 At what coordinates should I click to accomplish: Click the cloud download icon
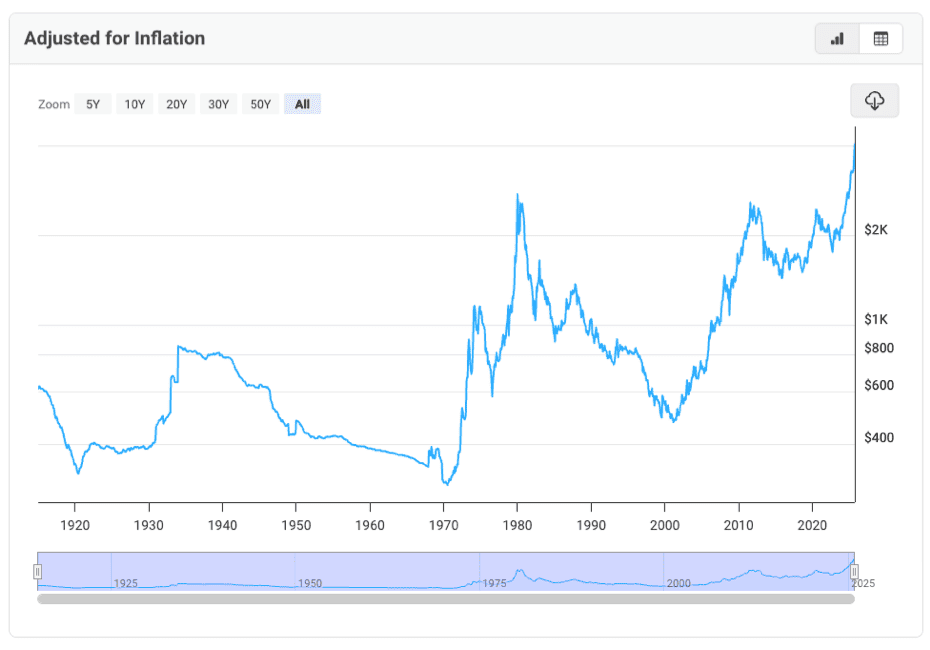click(875, 101)
